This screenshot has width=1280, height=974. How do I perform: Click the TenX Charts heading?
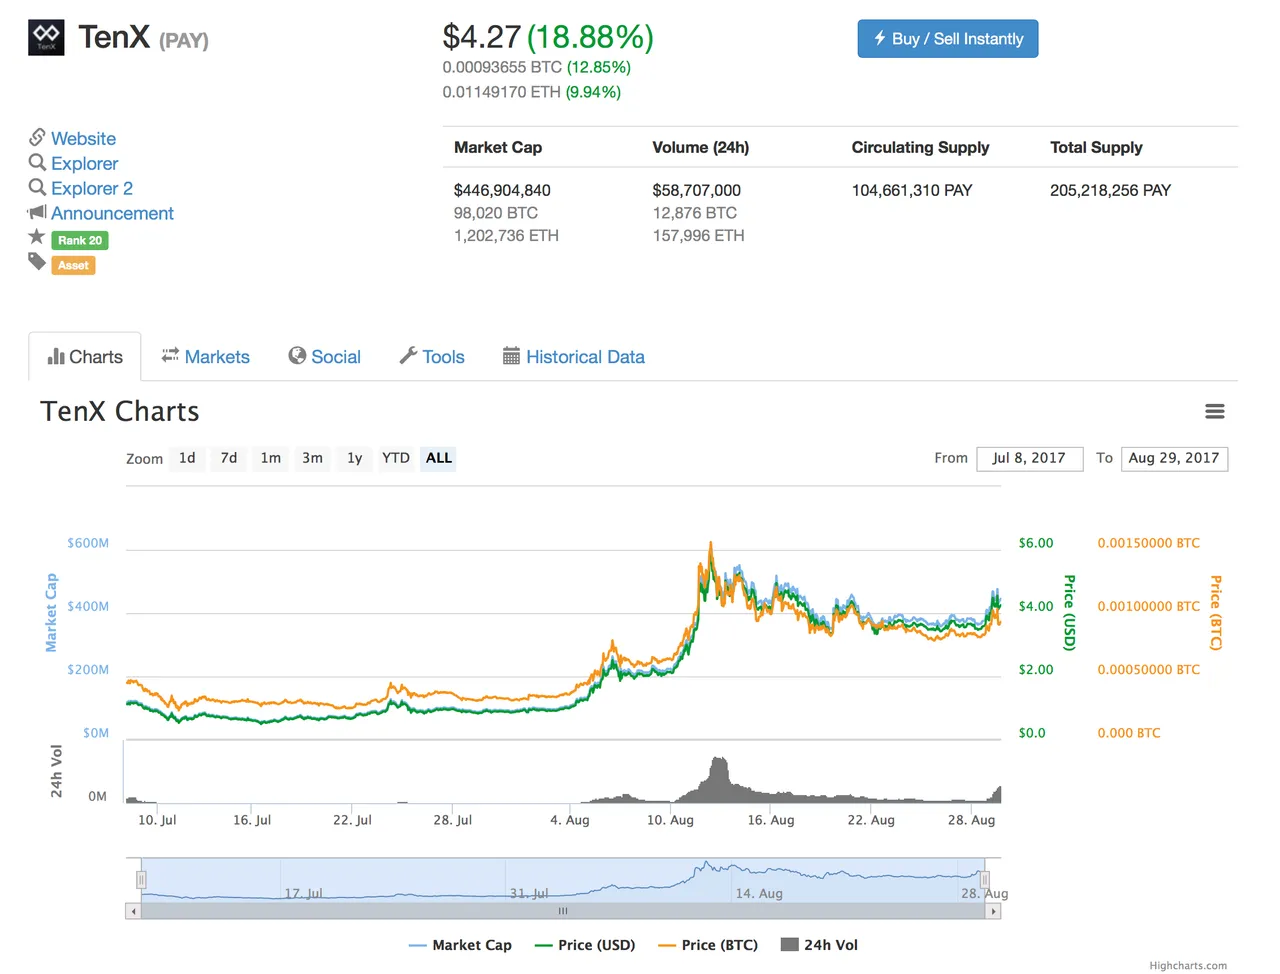pos(120,412)
